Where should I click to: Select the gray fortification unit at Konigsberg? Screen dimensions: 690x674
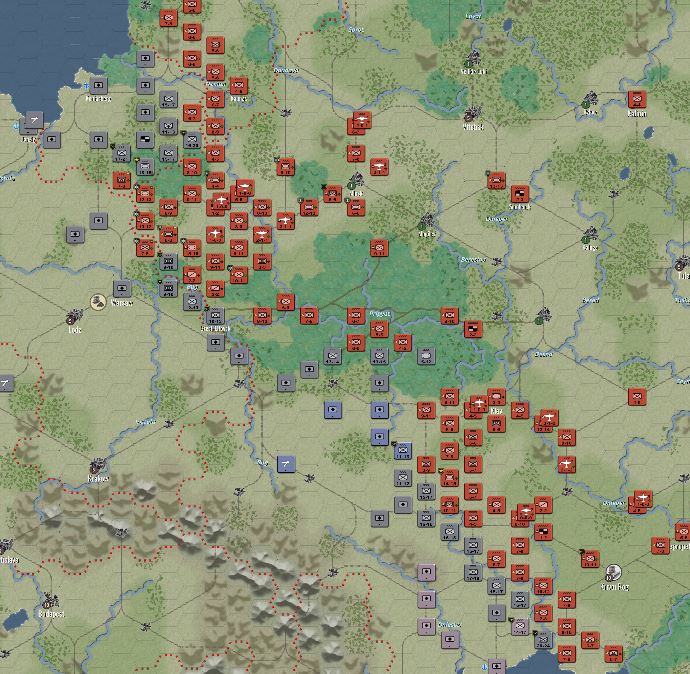(99, 85)
